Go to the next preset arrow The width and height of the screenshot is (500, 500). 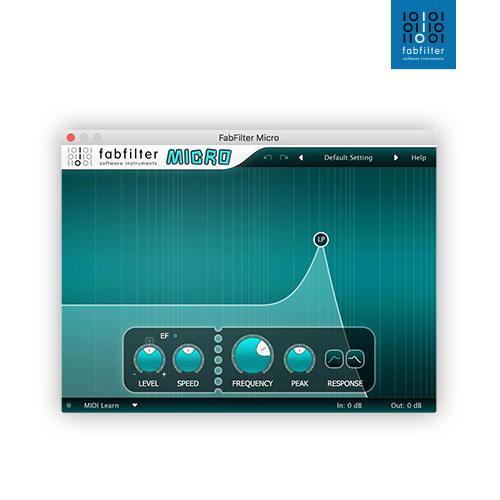pyautogui.click(x=396, y=158)
